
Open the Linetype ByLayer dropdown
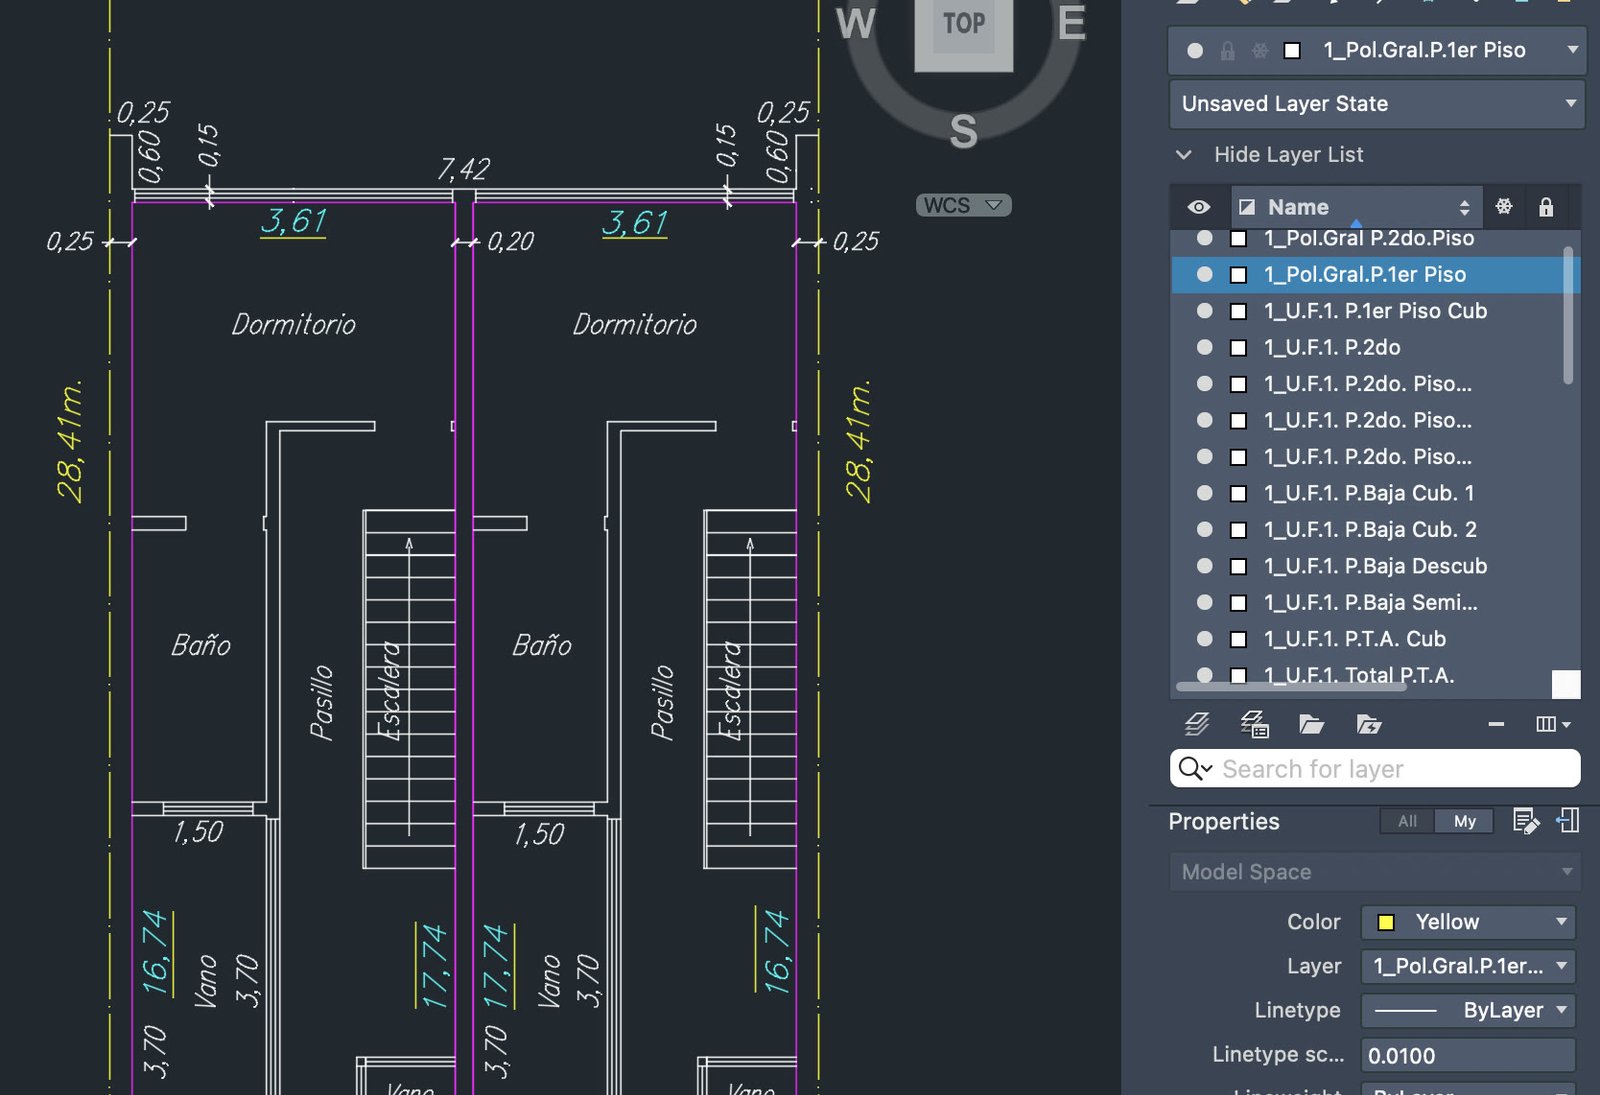coord(1468,1010)
